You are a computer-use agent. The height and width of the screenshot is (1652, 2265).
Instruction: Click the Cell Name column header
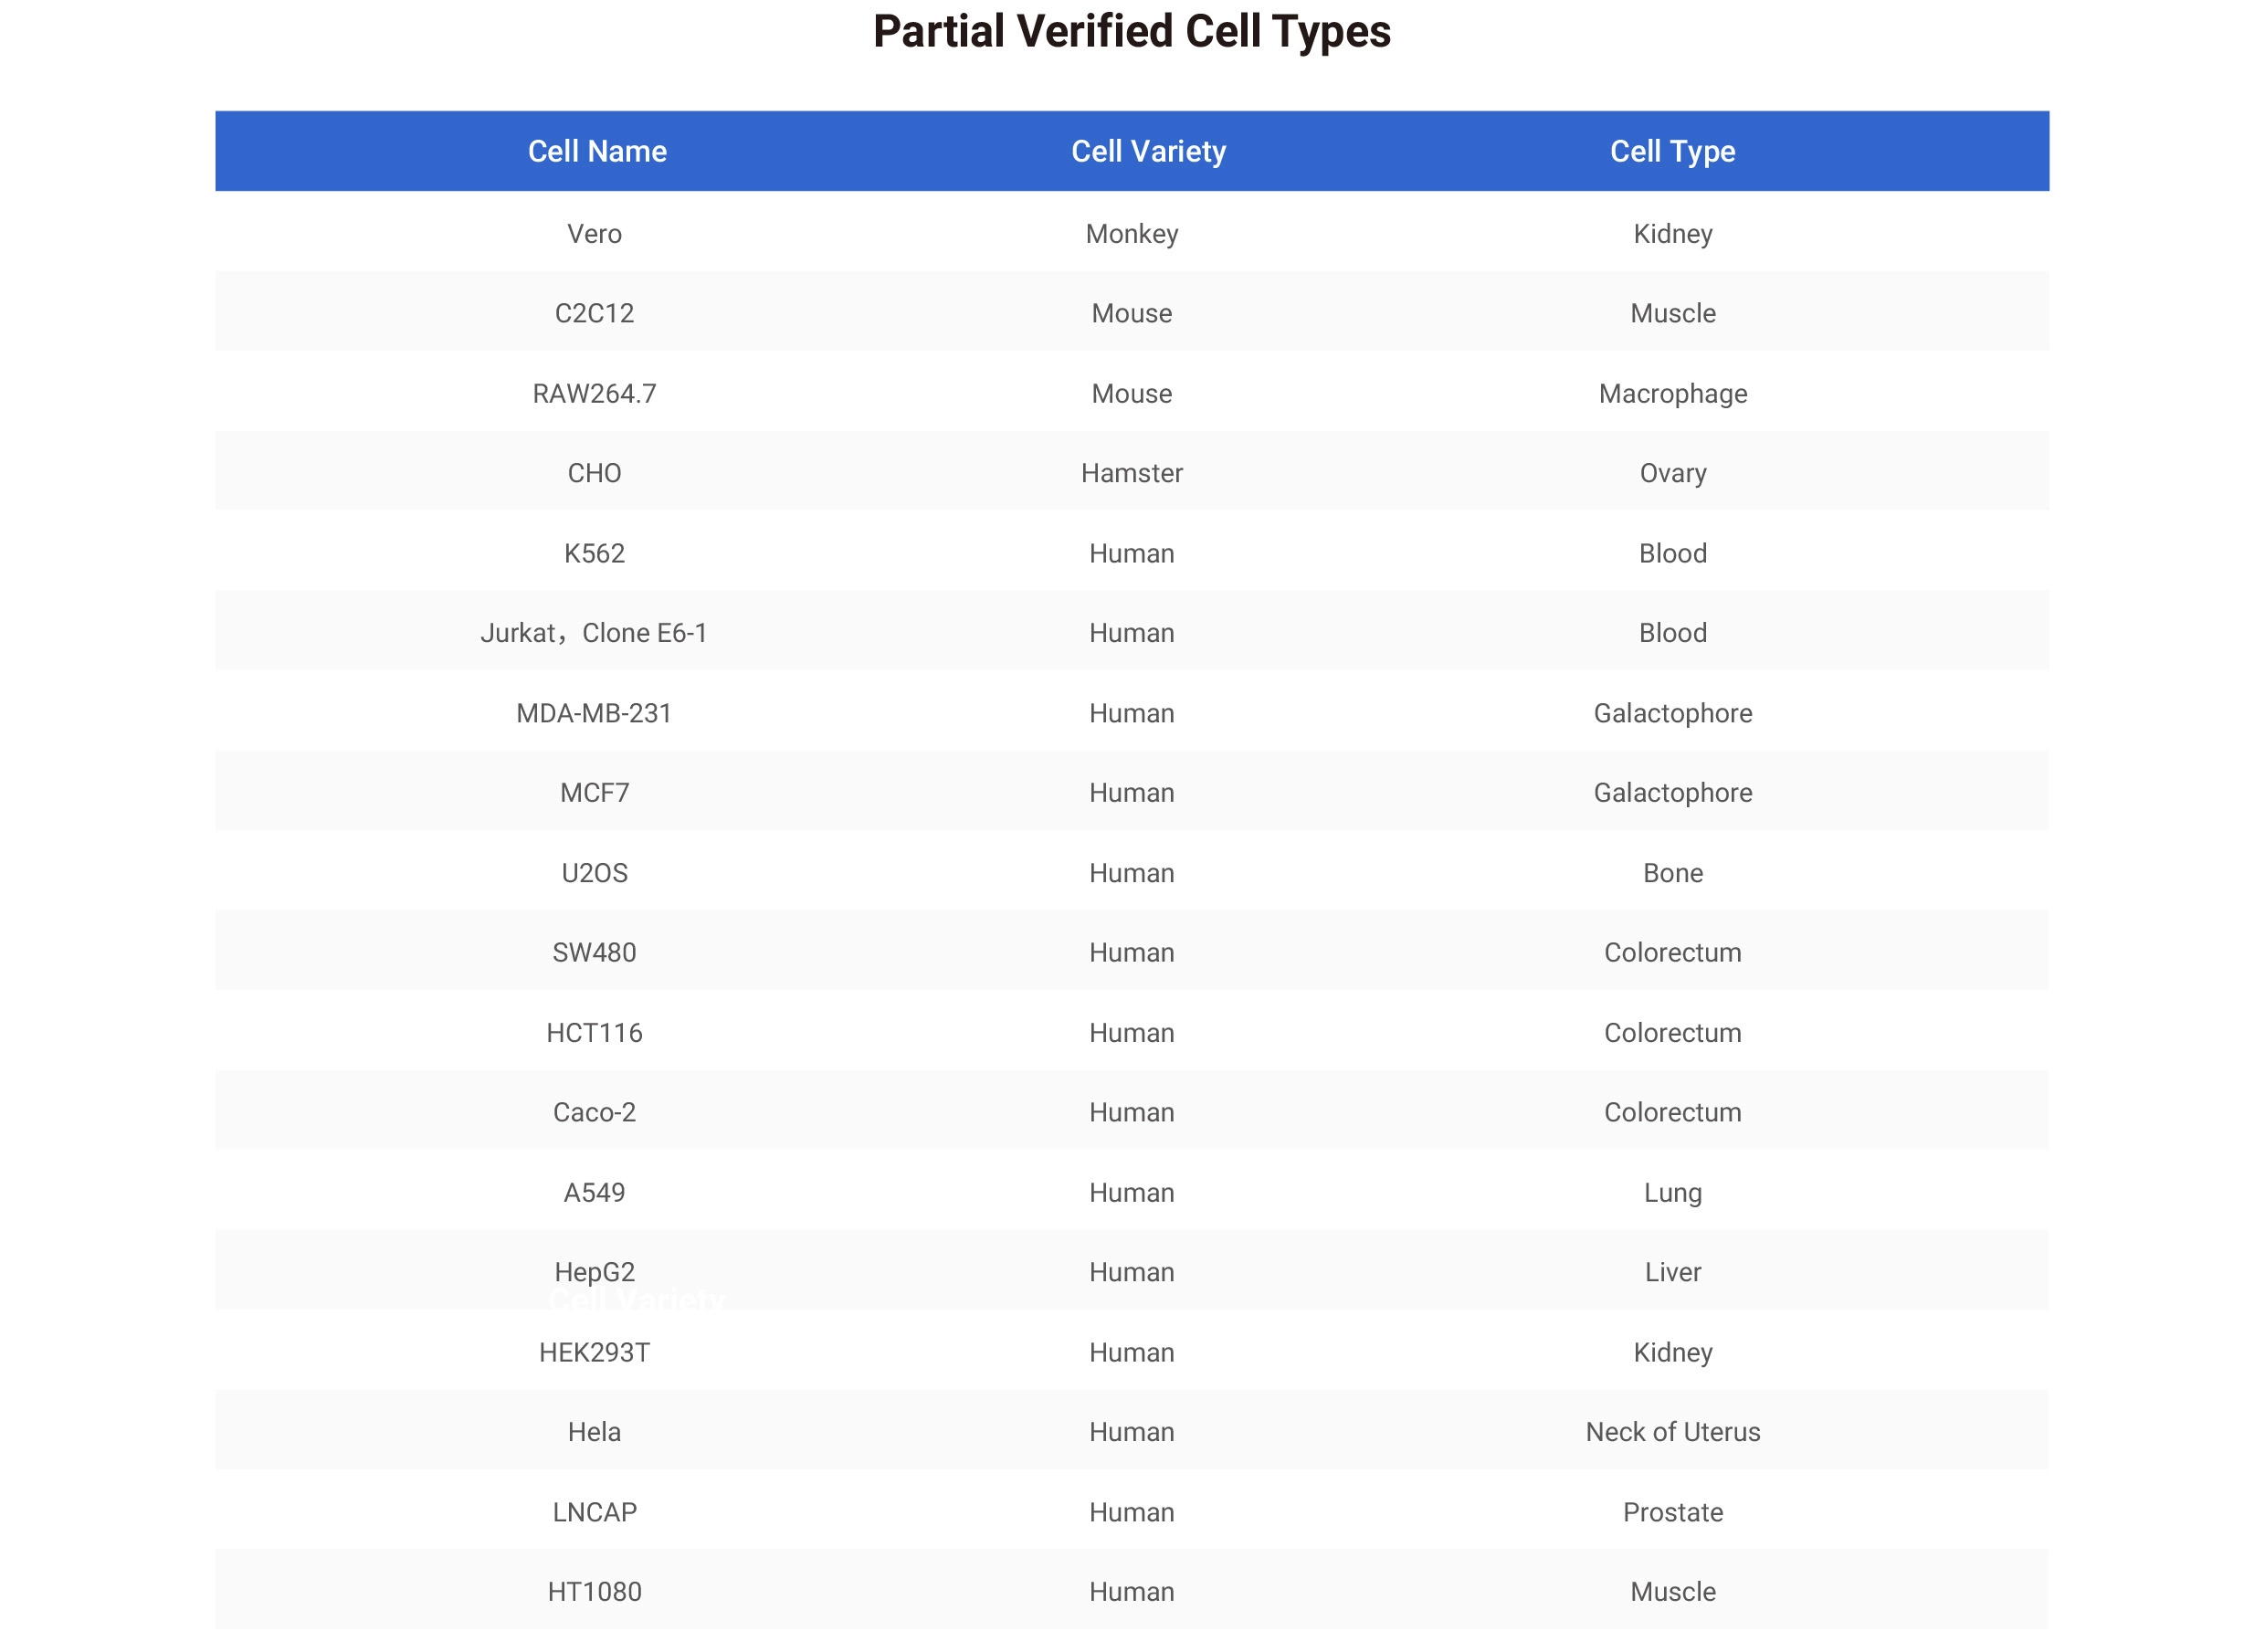[597, 151]
